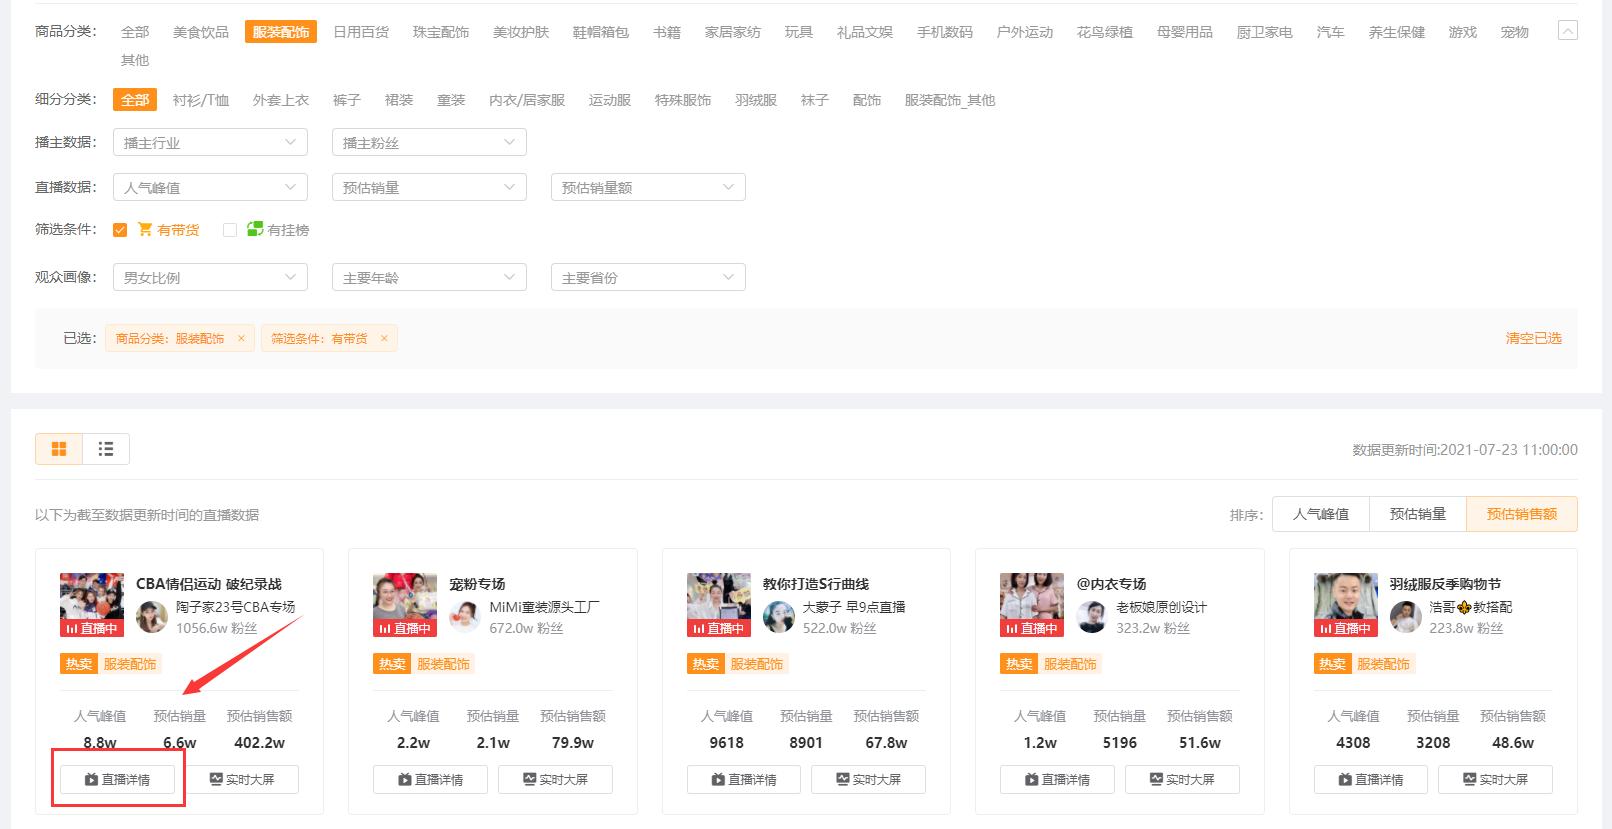Sort by 人气峰值
Screen dimensions: 1612x829
tap(1321, 514)
